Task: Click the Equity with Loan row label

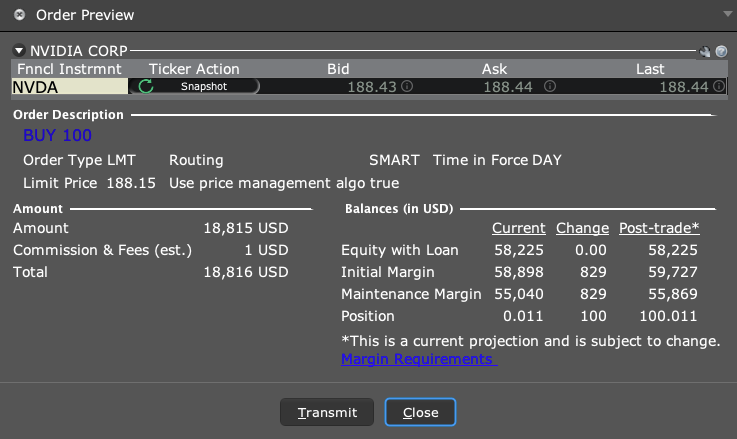Action: pos(400,250)
